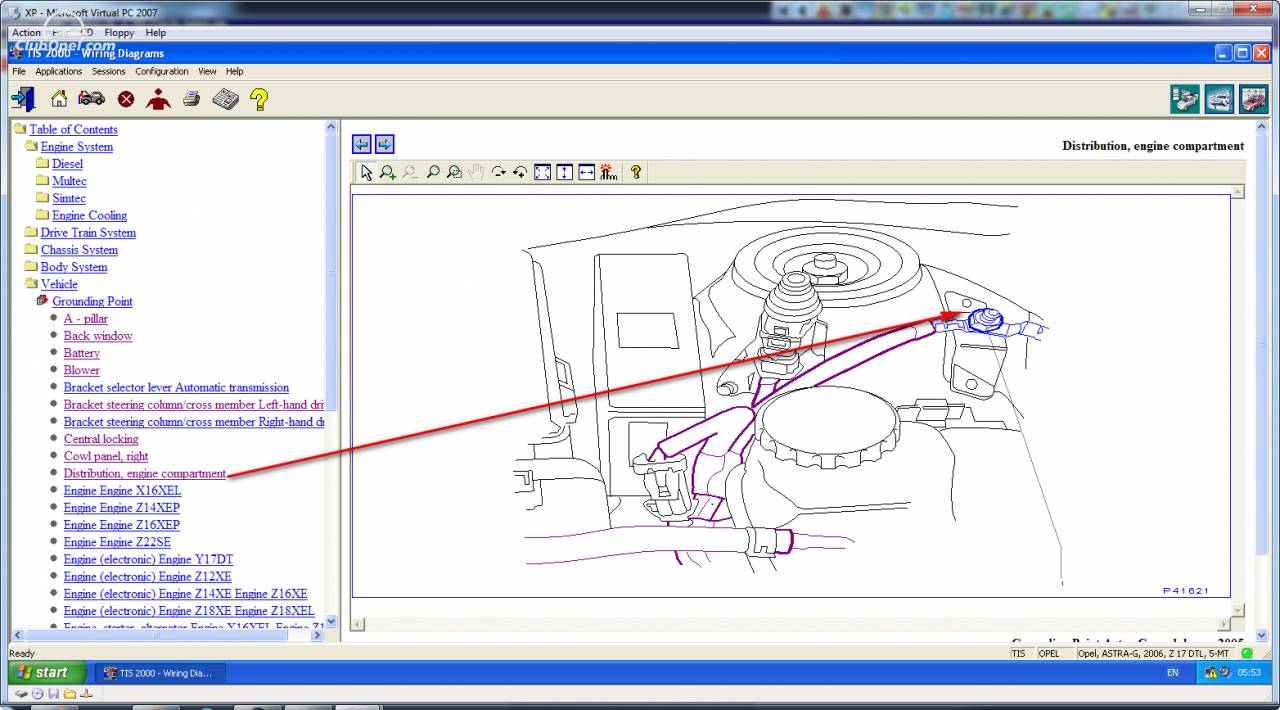Click the exit door icon in main toolbar
Screen dimensions: 1280x710
pos(23,98)
